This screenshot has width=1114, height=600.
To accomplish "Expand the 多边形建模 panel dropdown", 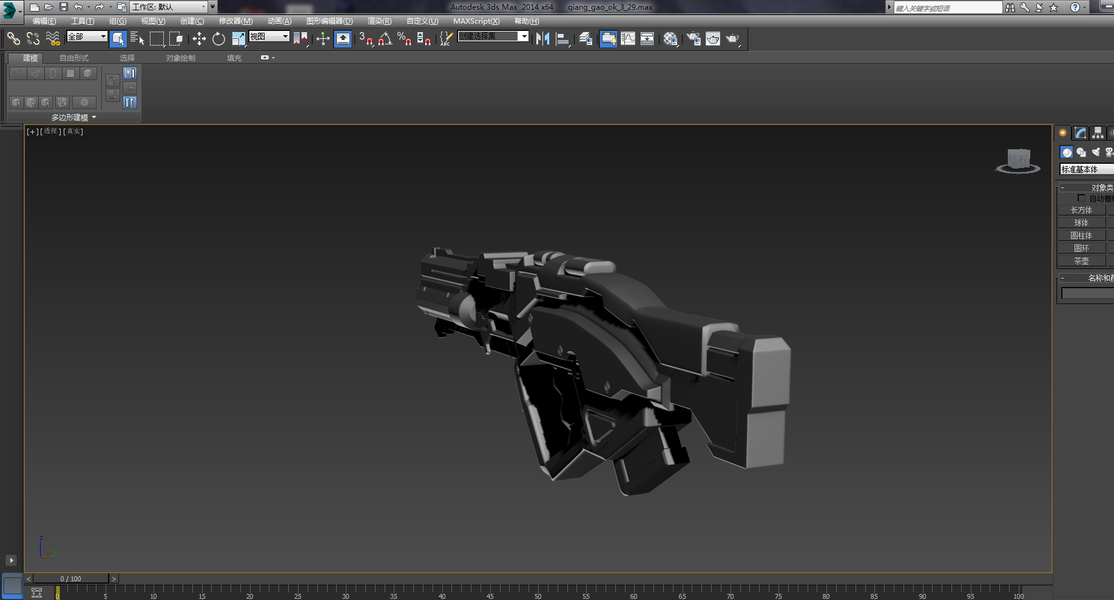I will tap(73, 117).
